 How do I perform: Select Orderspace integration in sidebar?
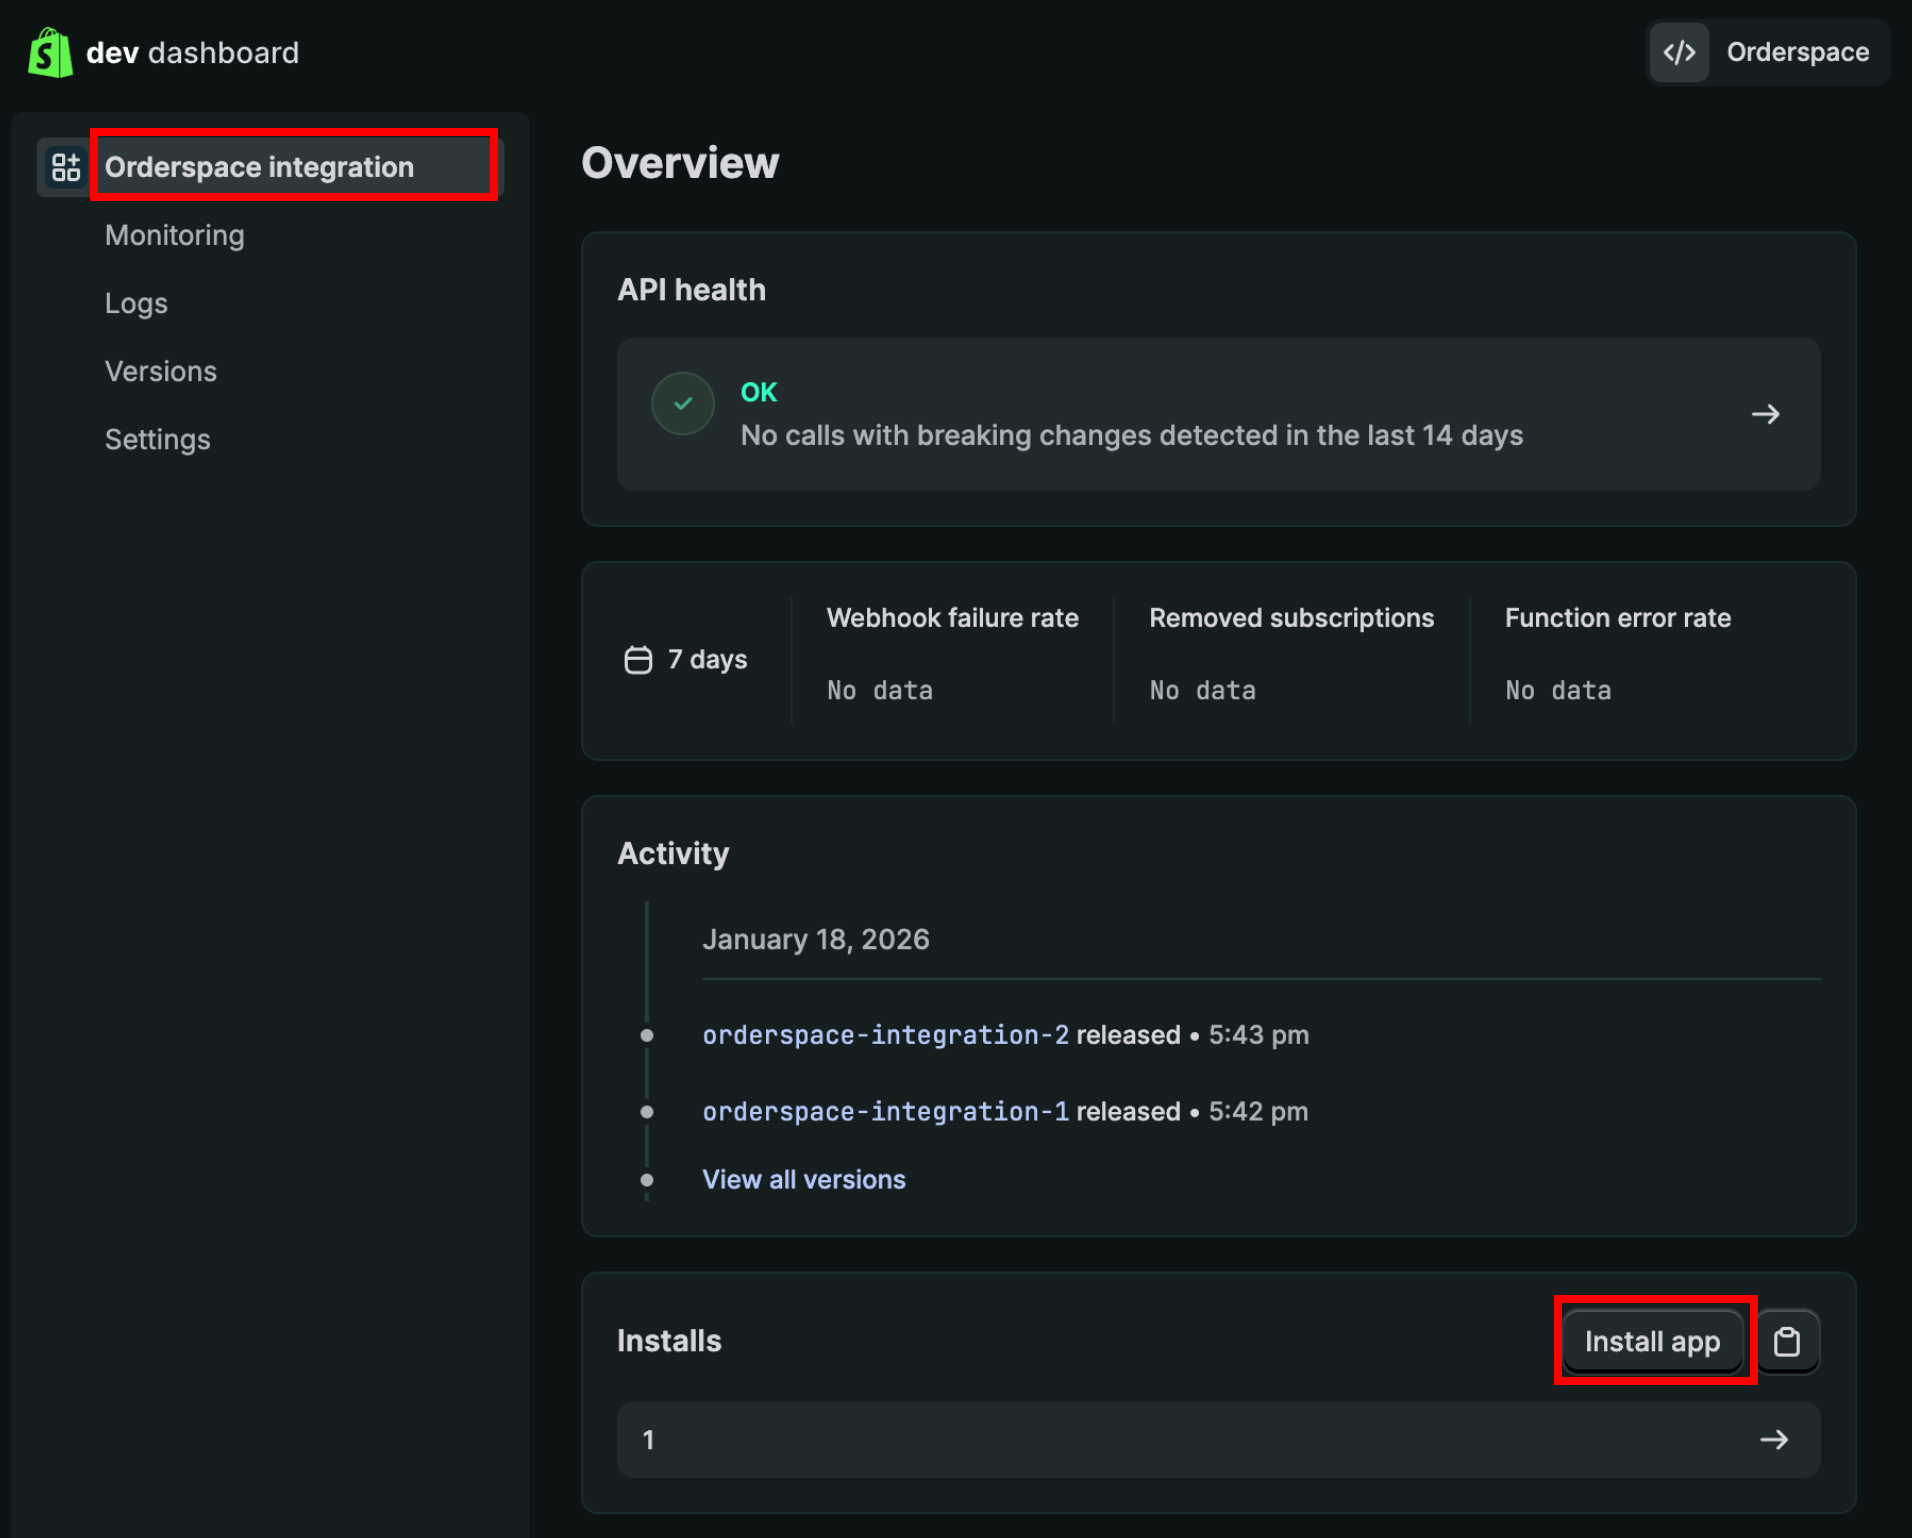[x=260, y=167]
